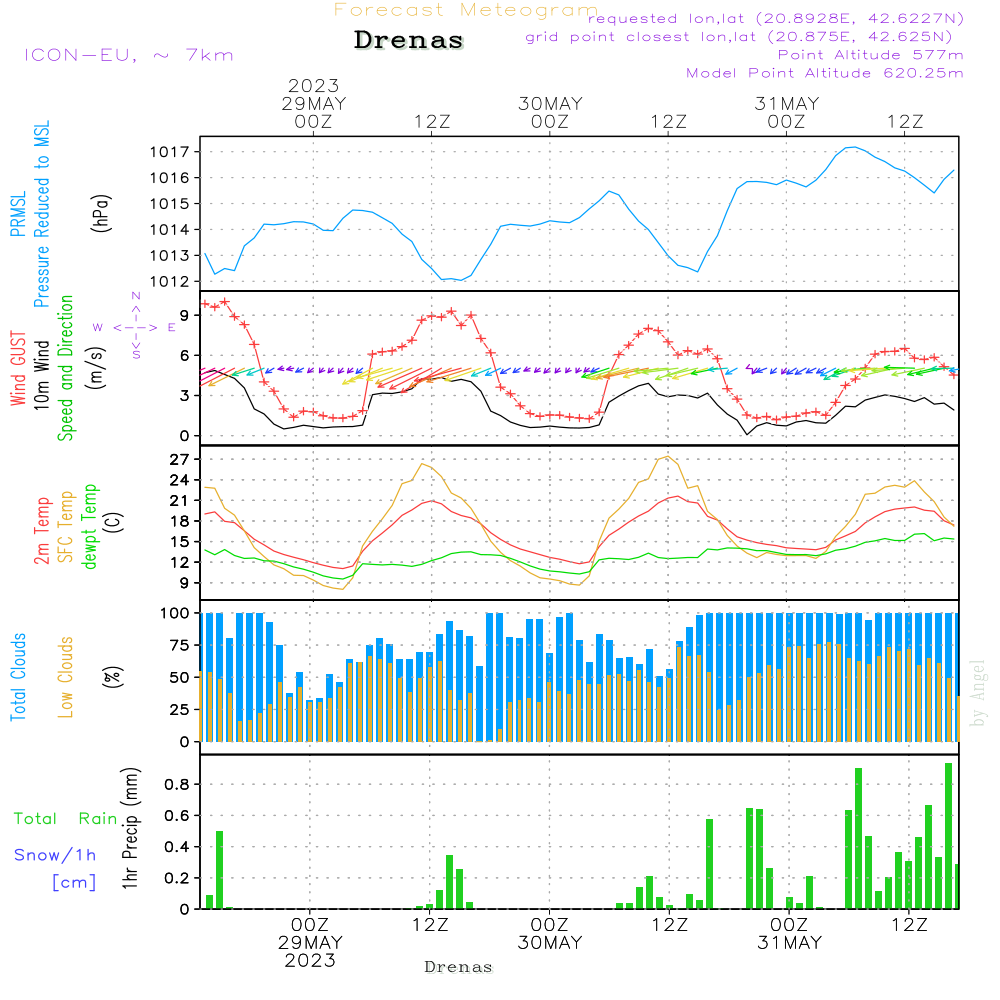Select the red Wind GUST legend label

pyautogui.click(x=18, y=370)
